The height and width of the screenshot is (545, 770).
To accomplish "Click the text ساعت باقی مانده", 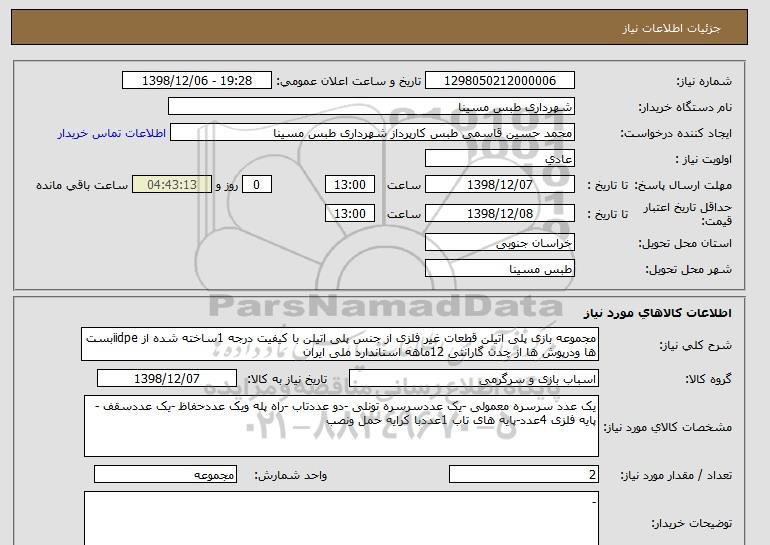I will [x=82, y=185].
